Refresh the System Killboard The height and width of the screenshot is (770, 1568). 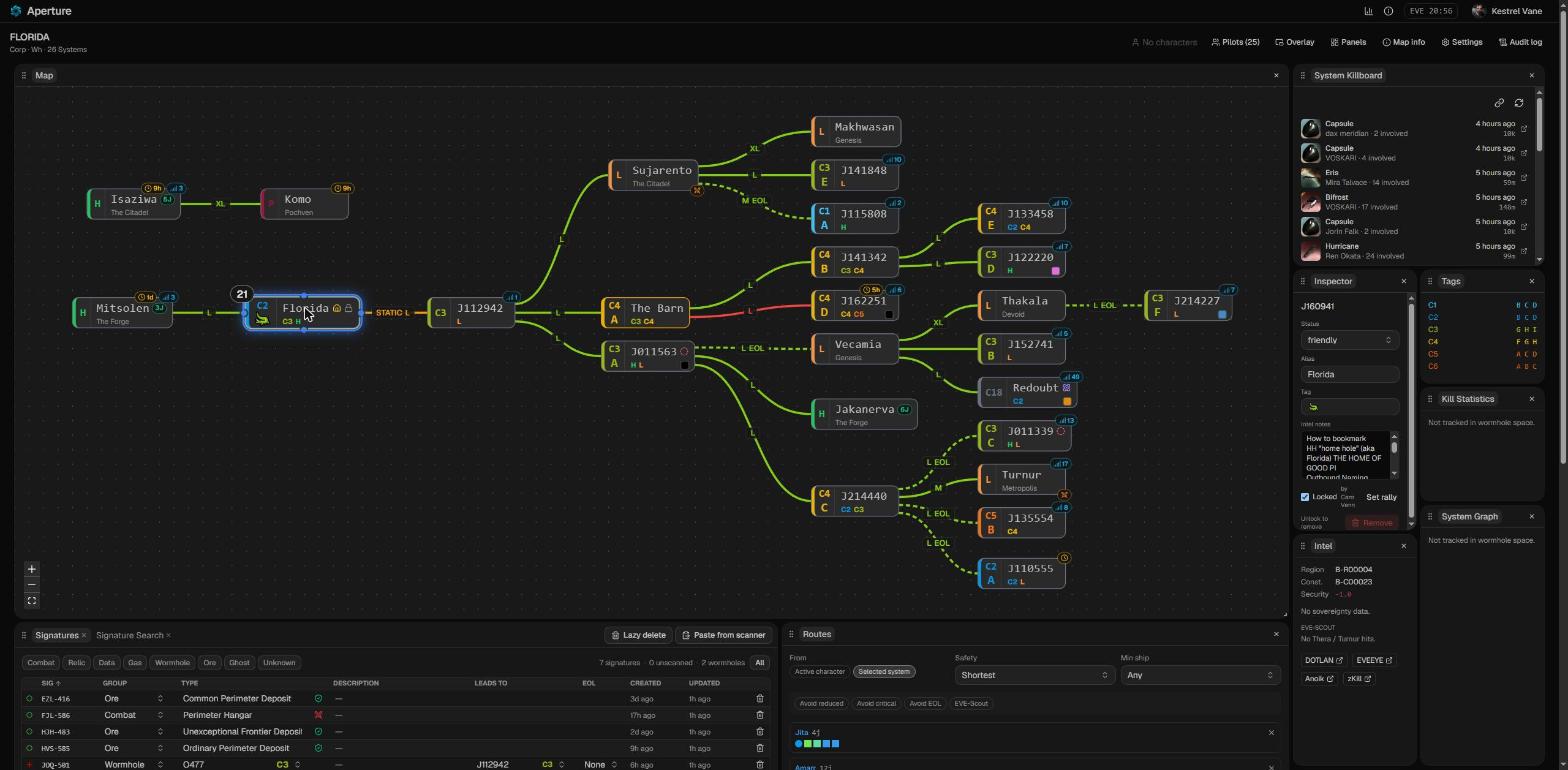[1519, 103]
